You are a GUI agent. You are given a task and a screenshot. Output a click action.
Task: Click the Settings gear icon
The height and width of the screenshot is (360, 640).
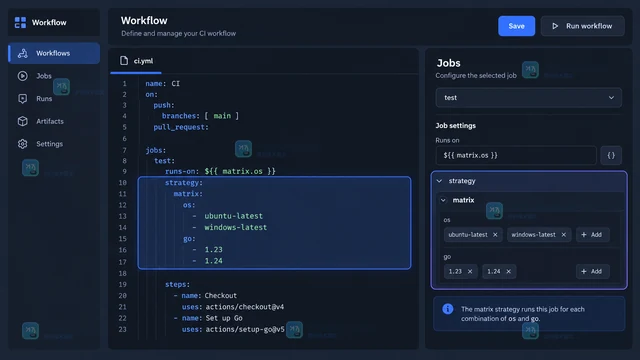[x=22, y=144]
